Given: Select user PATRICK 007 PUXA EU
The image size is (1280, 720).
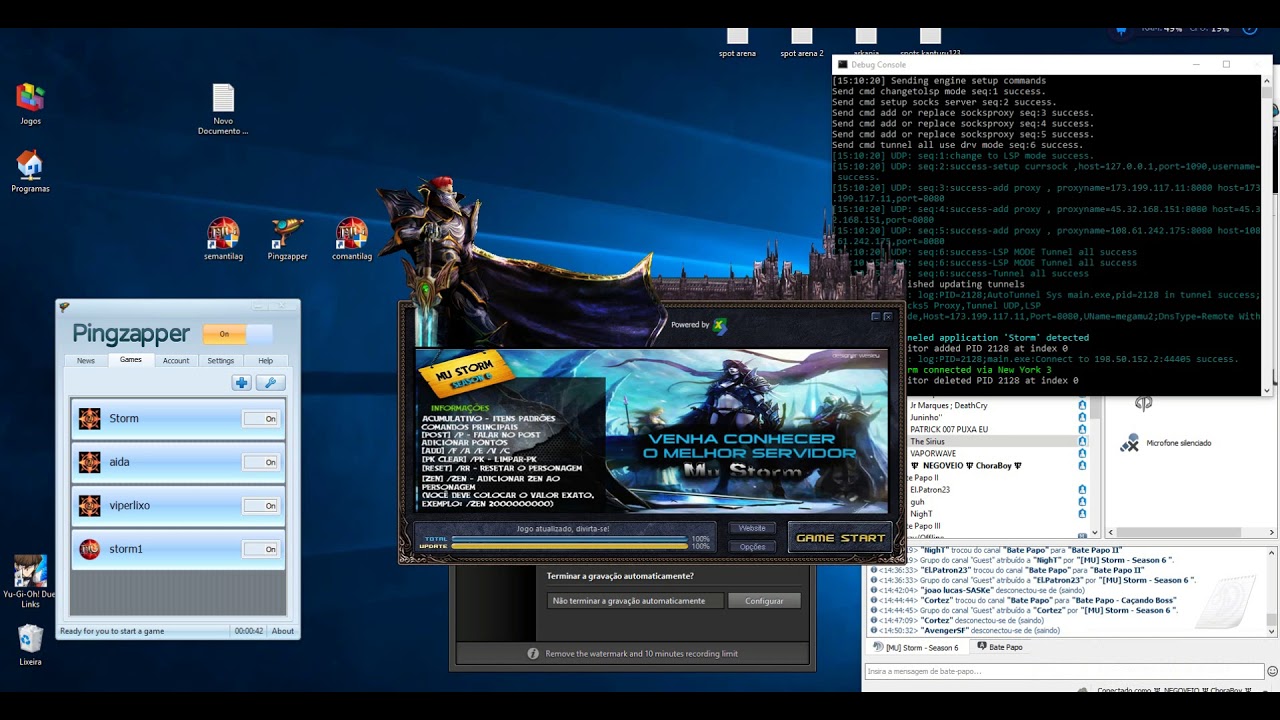Looking at the screenshot, I should pos(949,429).
